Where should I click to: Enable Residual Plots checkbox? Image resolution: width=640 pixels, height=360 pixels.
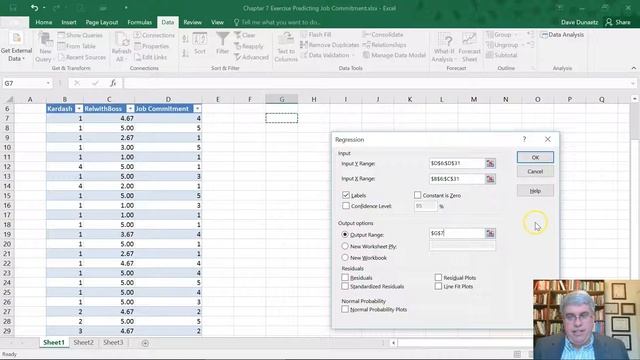(438, 277)
